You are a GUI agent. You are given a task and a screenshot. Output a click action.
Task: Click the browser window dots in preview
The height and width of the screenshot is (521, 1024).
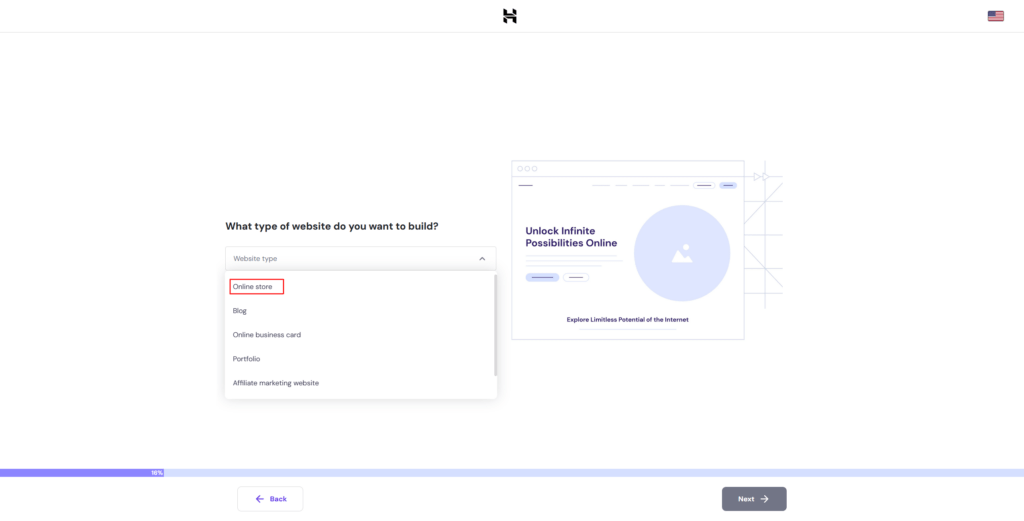pyautogui.click(x=527, y=168)
